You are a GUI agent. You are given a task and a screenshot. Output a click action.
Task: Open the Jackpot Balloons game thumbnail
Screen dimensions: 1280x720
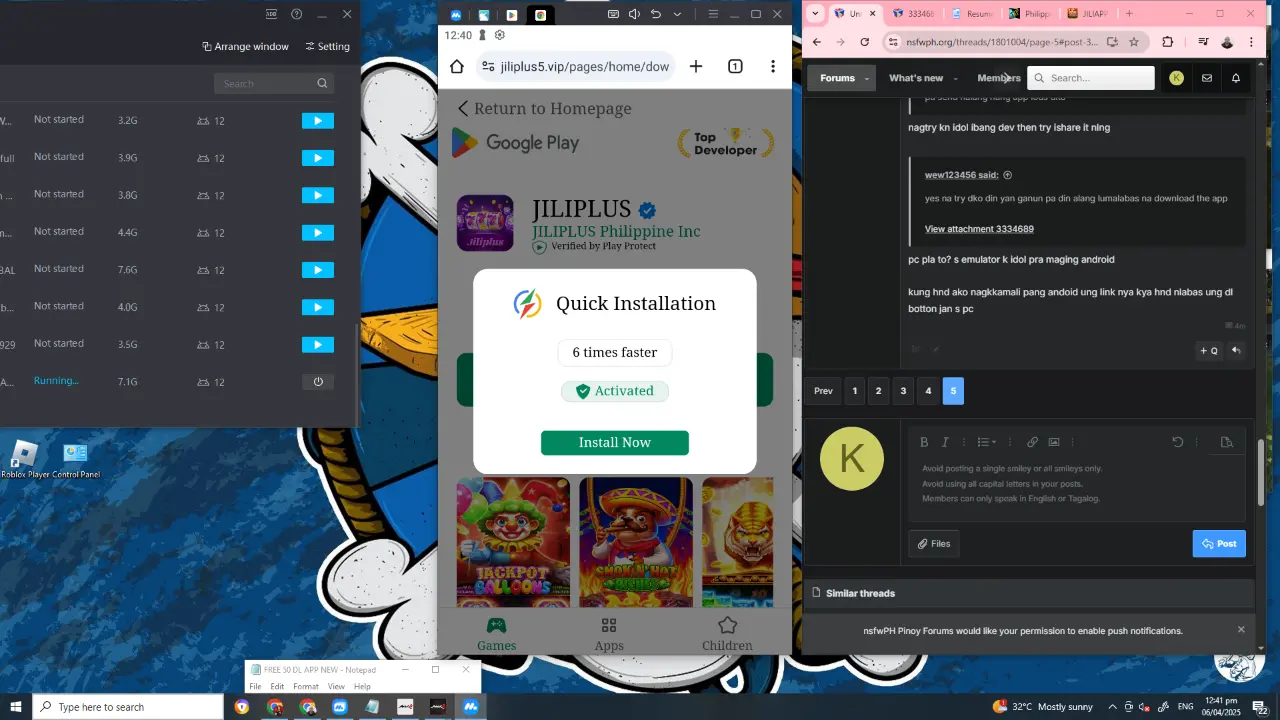pos(513,542)
